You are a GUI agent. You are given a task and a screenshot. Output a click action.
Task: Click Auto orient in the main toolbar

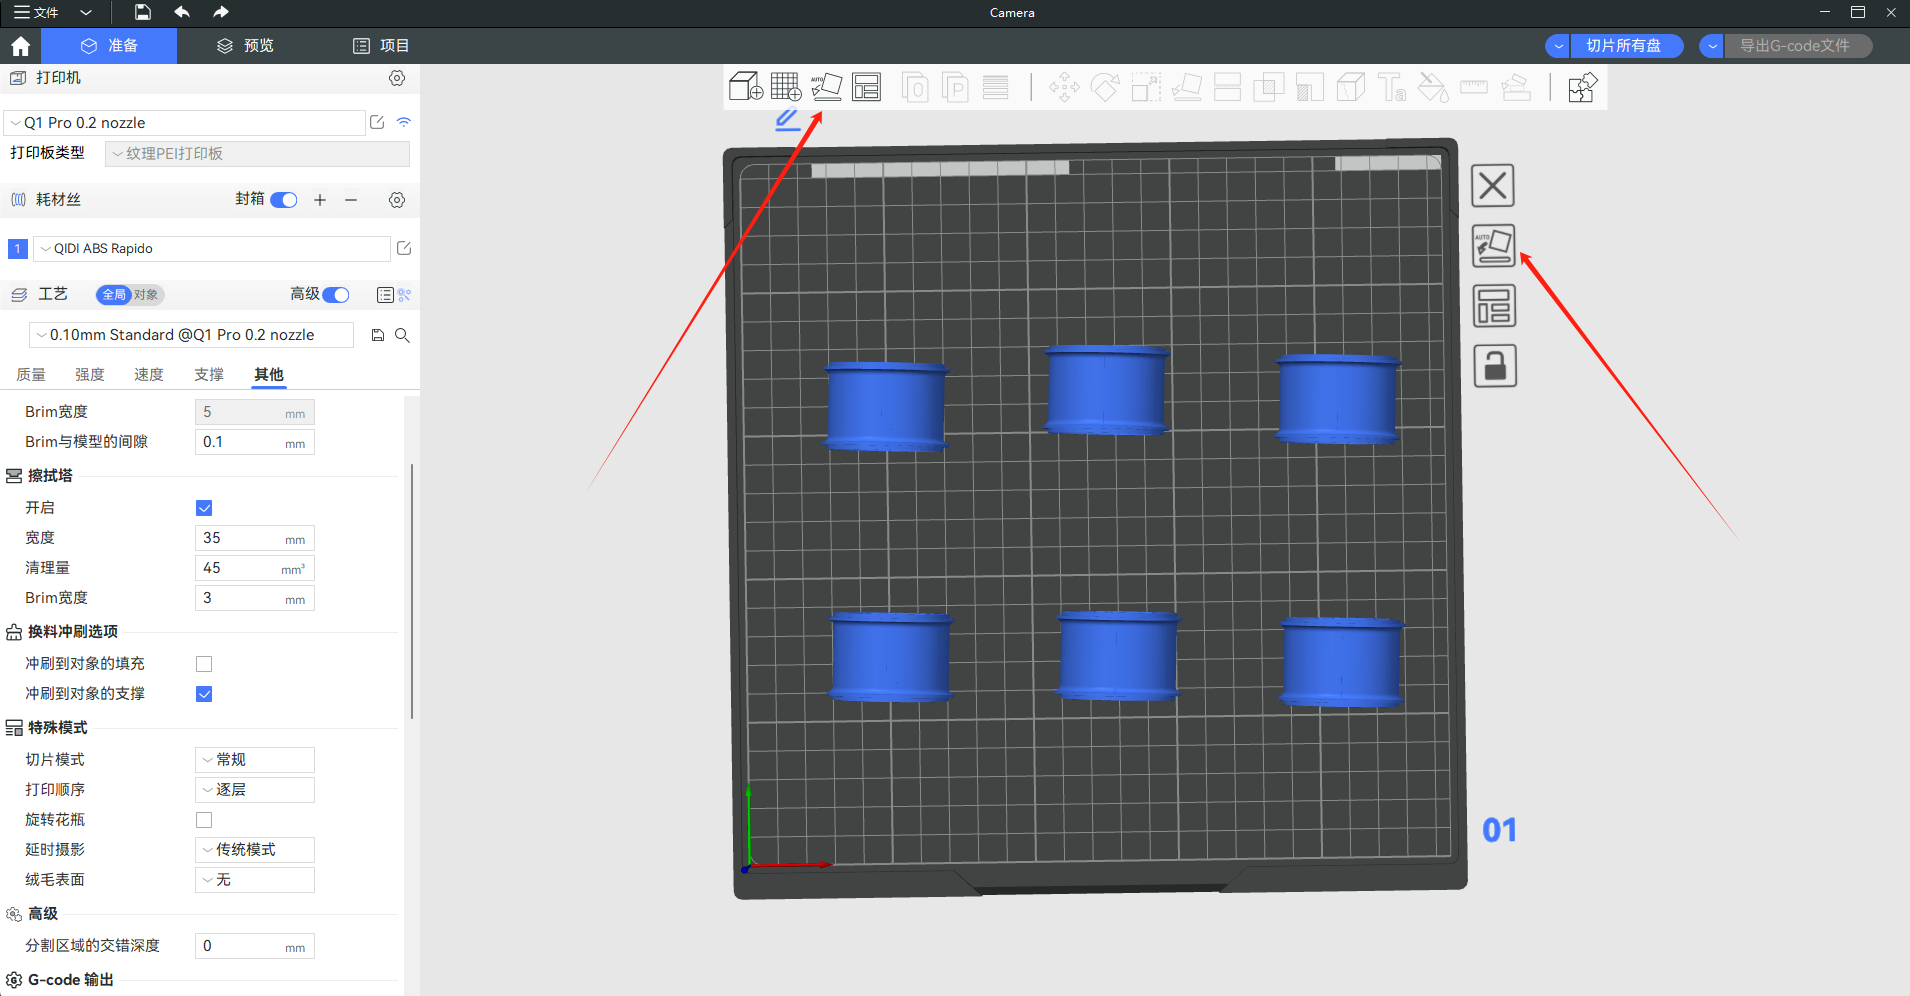coord(826,87)
